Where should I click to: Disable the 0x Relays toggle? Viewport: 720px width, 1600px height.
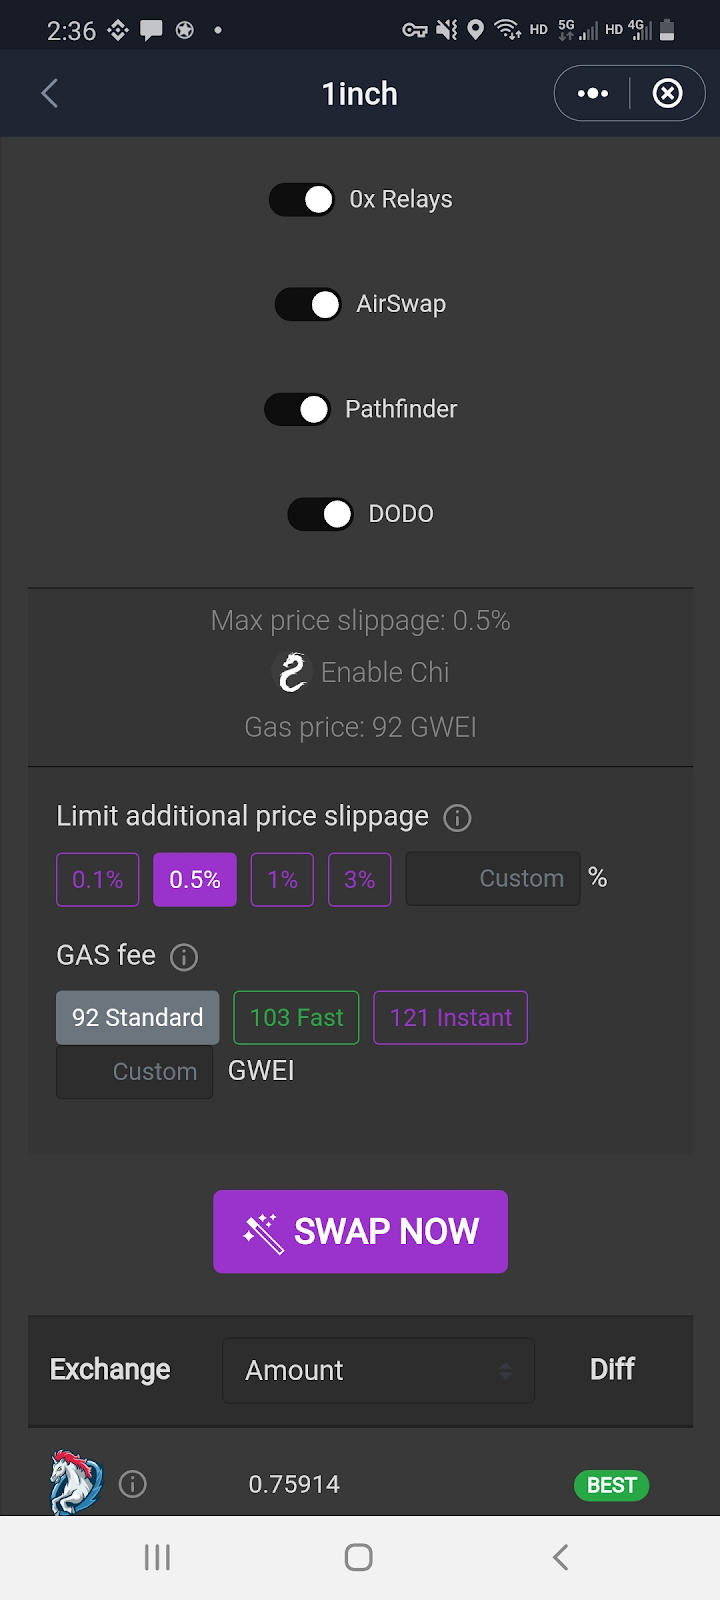(x=302, y=200)
